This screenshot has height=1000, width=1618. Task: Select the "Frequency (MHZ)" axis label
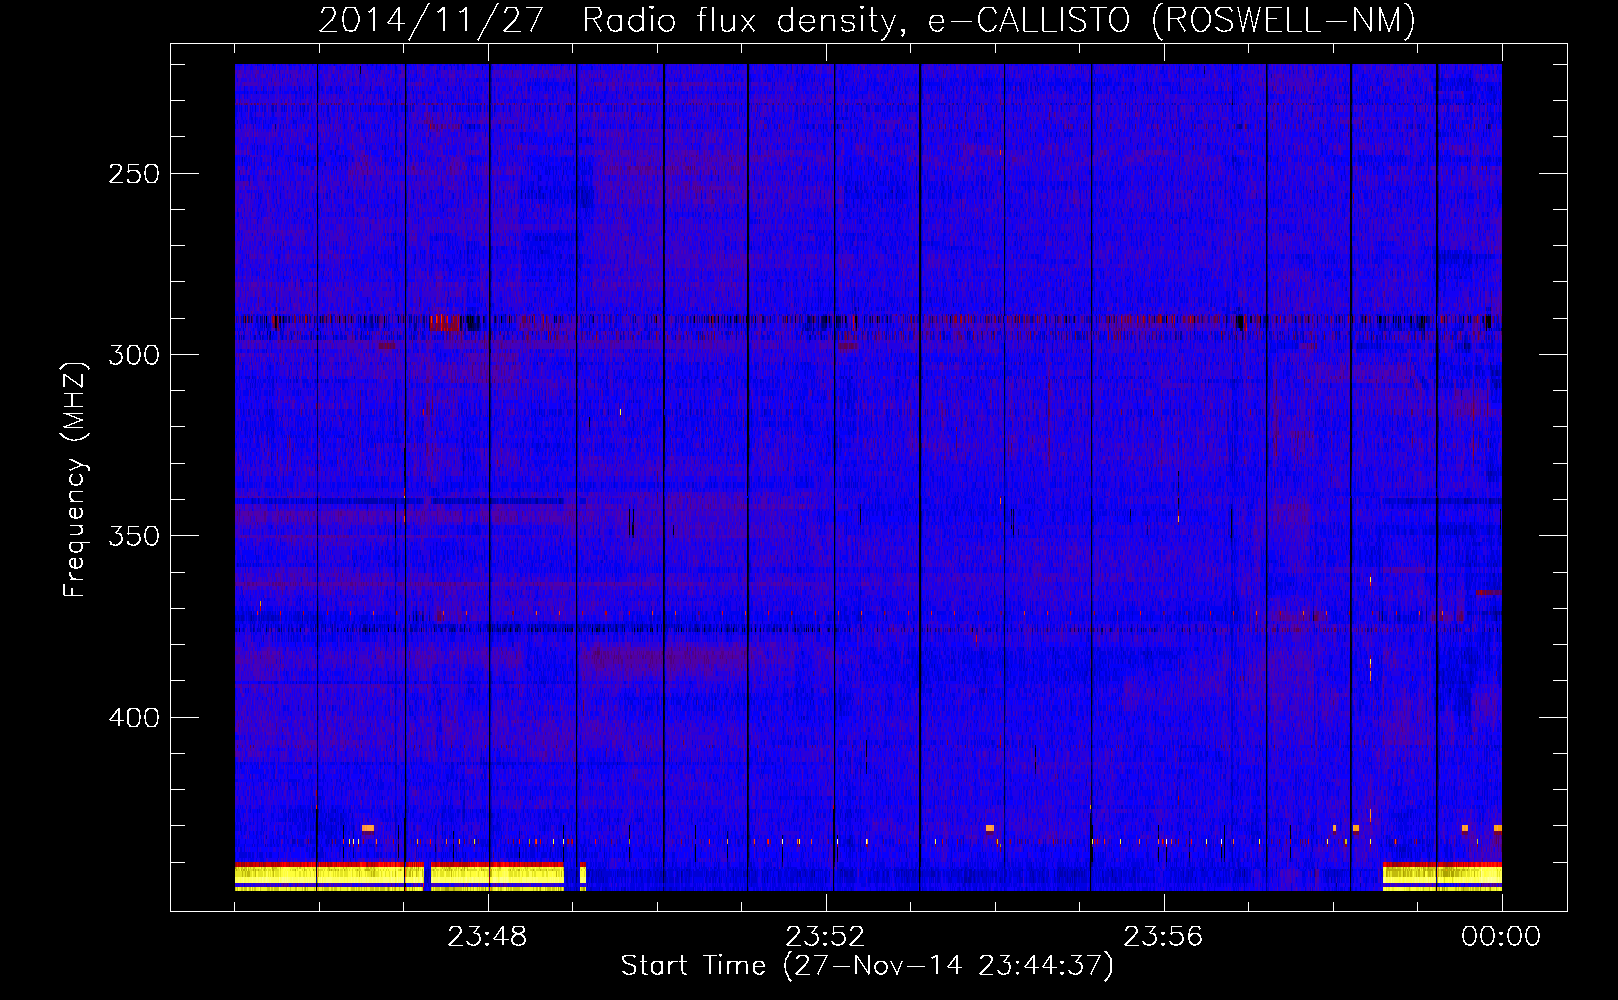point(75,480)
